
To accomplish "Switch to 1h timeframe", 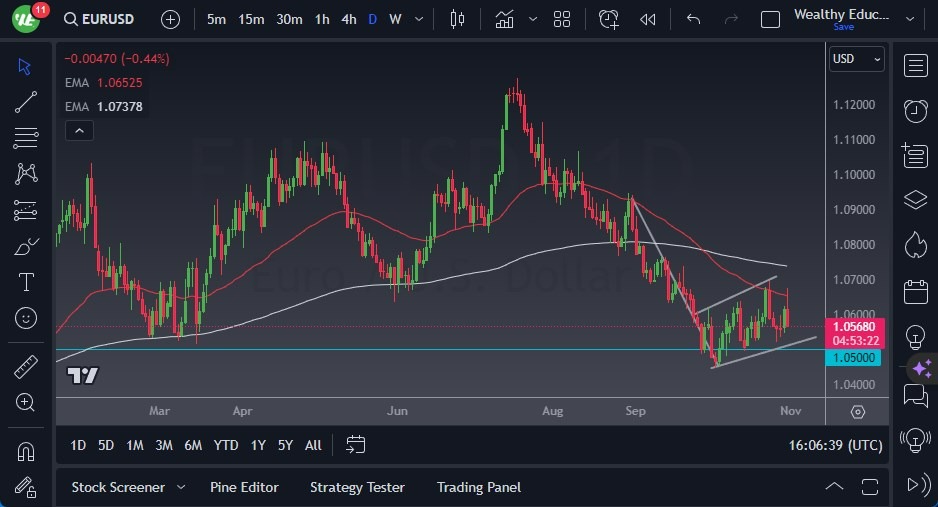I will 322,19.
